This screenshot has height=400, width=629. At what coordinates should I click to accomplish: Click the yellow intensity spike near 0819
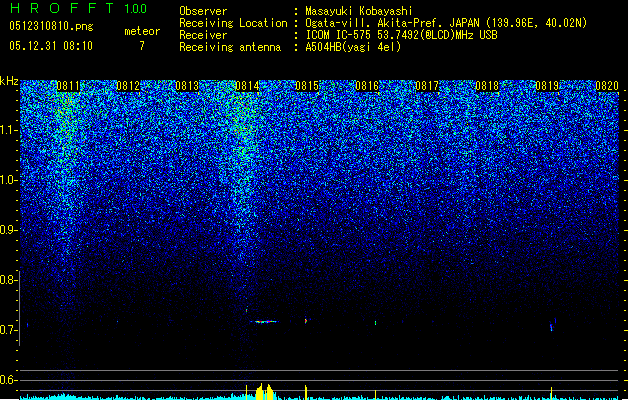click(551, 393)
